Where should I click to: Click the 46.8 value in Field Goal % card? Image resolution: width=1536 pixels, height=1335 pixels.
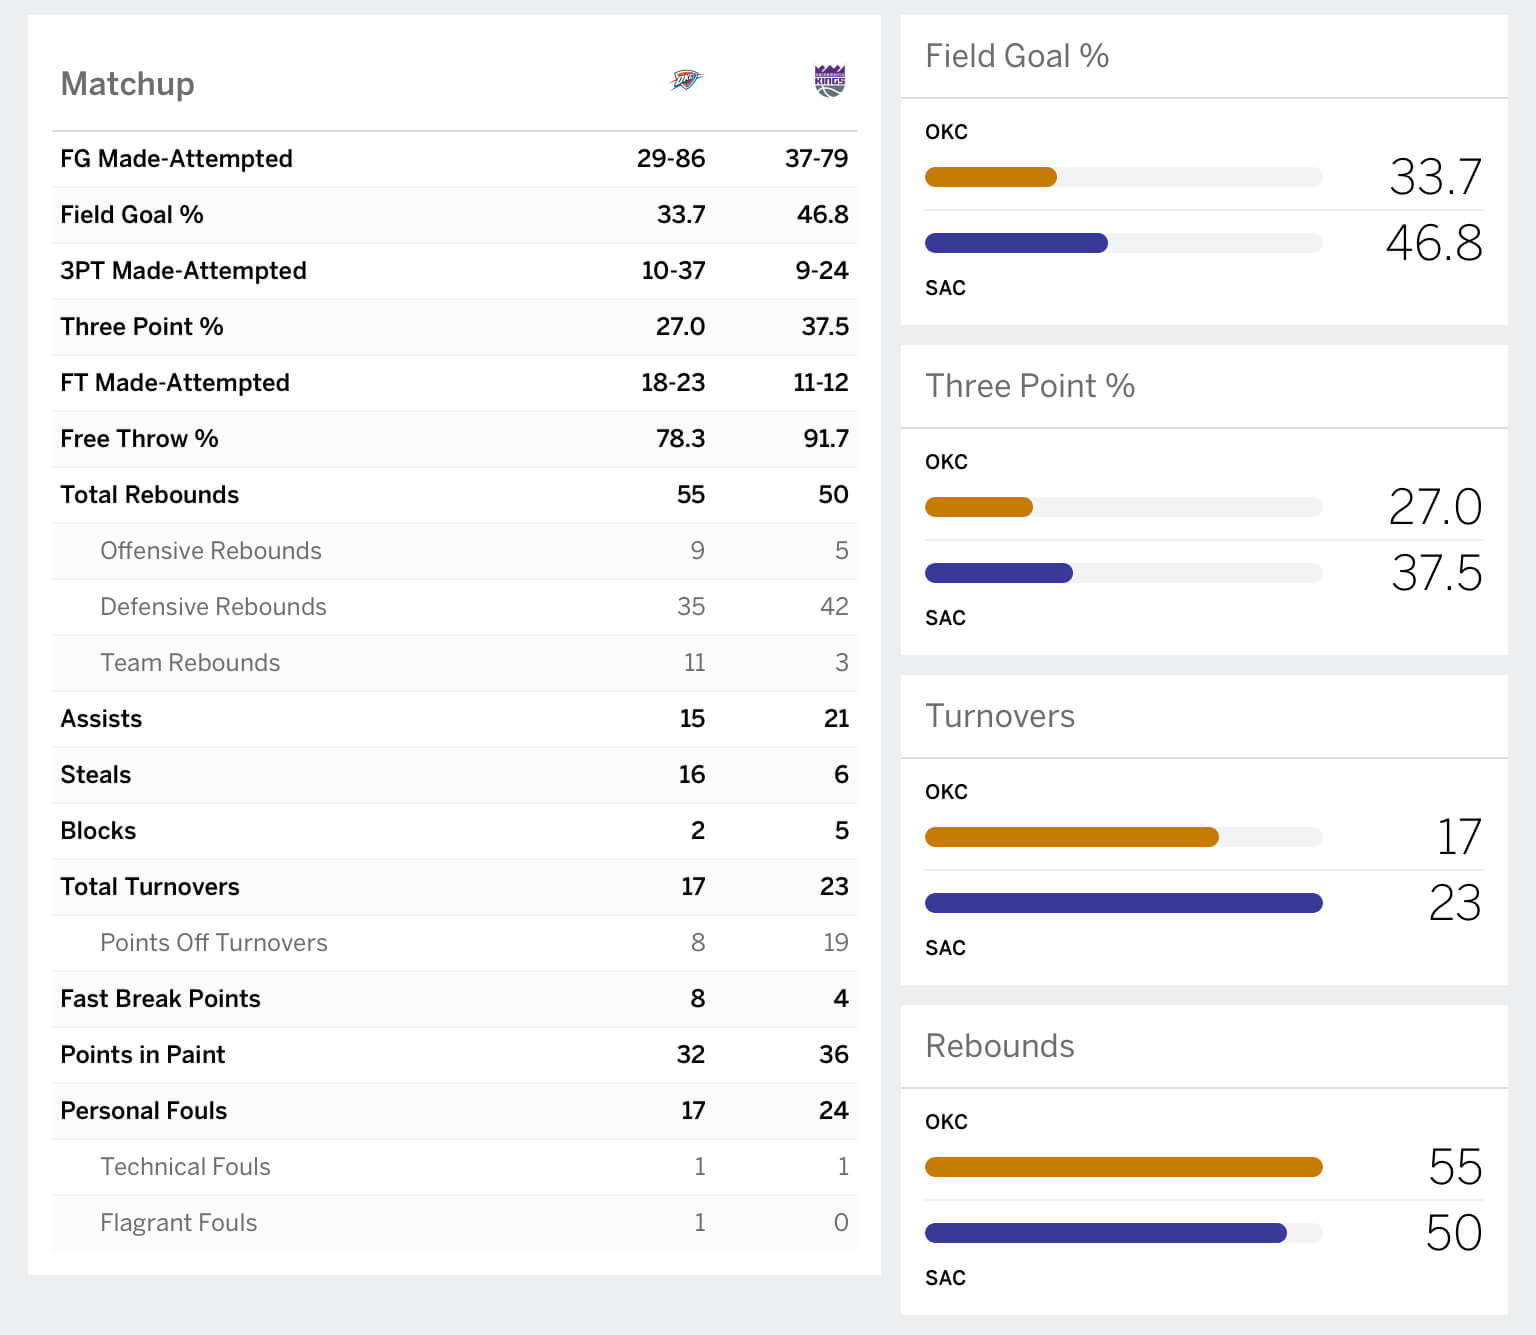coord(1433,243)
